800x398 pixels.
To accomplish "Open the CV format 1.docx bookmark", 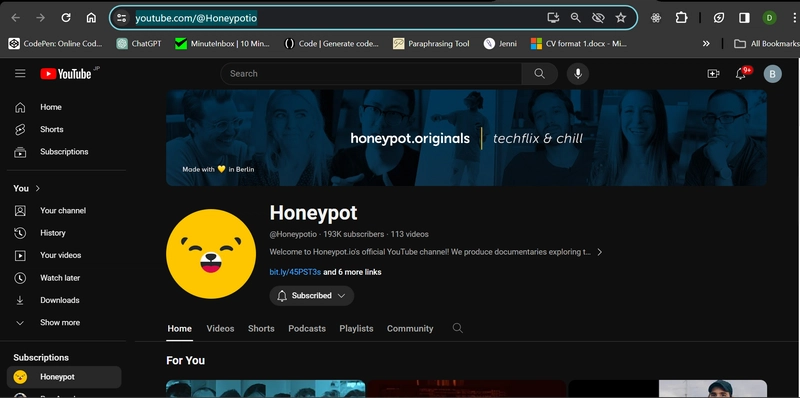I will (579, 44).
